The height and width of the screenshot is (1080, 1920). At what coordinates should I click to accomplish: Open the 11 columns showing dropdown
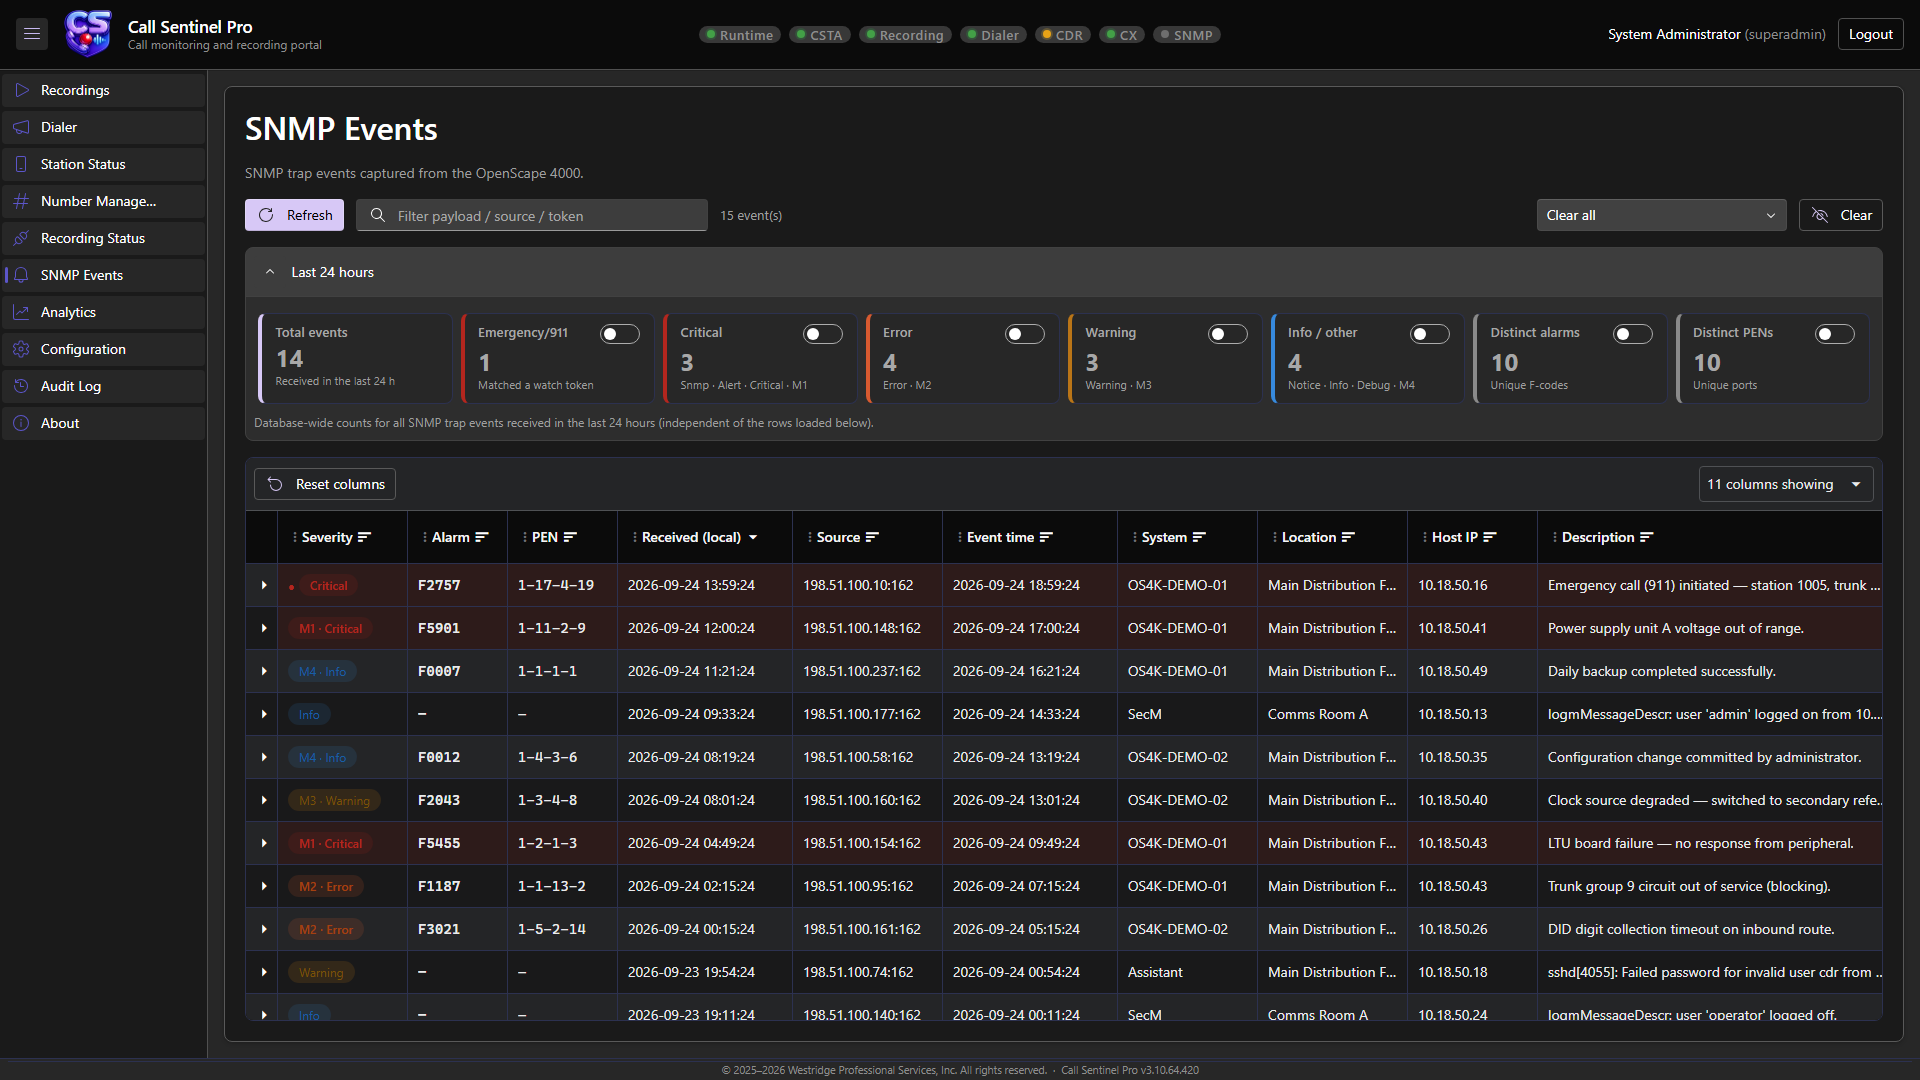(1785, 484)
